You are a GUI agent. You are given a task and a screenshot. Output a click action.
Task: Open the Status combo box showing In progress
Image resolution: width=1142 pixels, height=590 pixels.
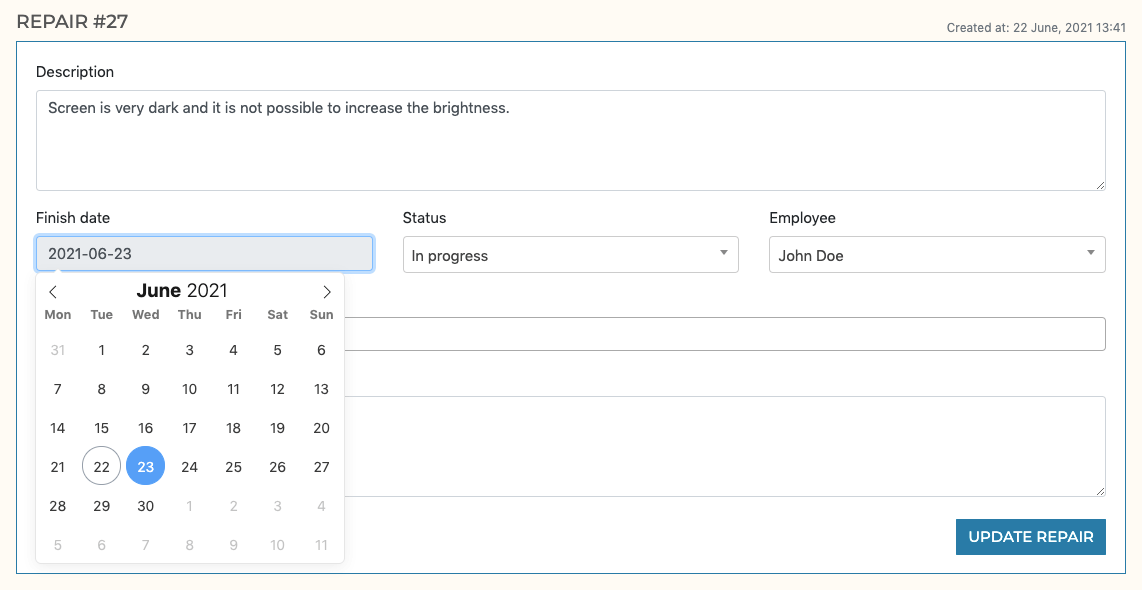point(560,254)
